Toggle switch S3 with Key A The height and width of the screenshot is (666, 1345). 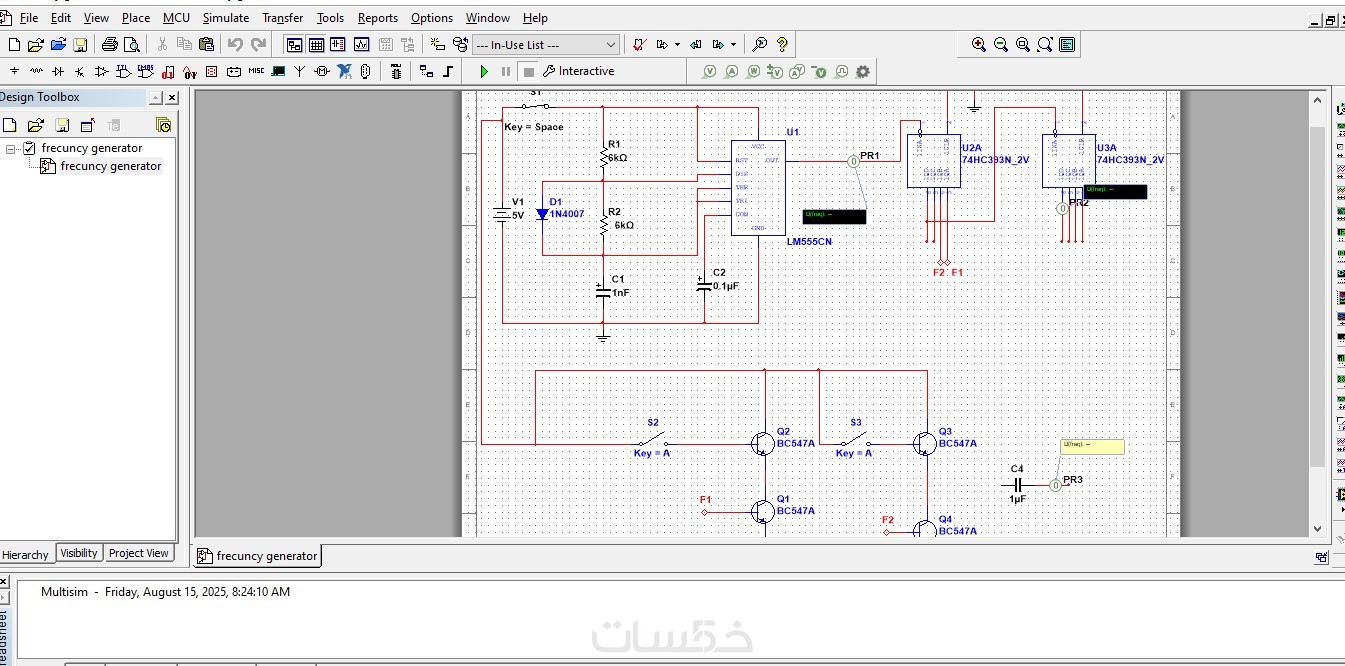click(855, 441)
